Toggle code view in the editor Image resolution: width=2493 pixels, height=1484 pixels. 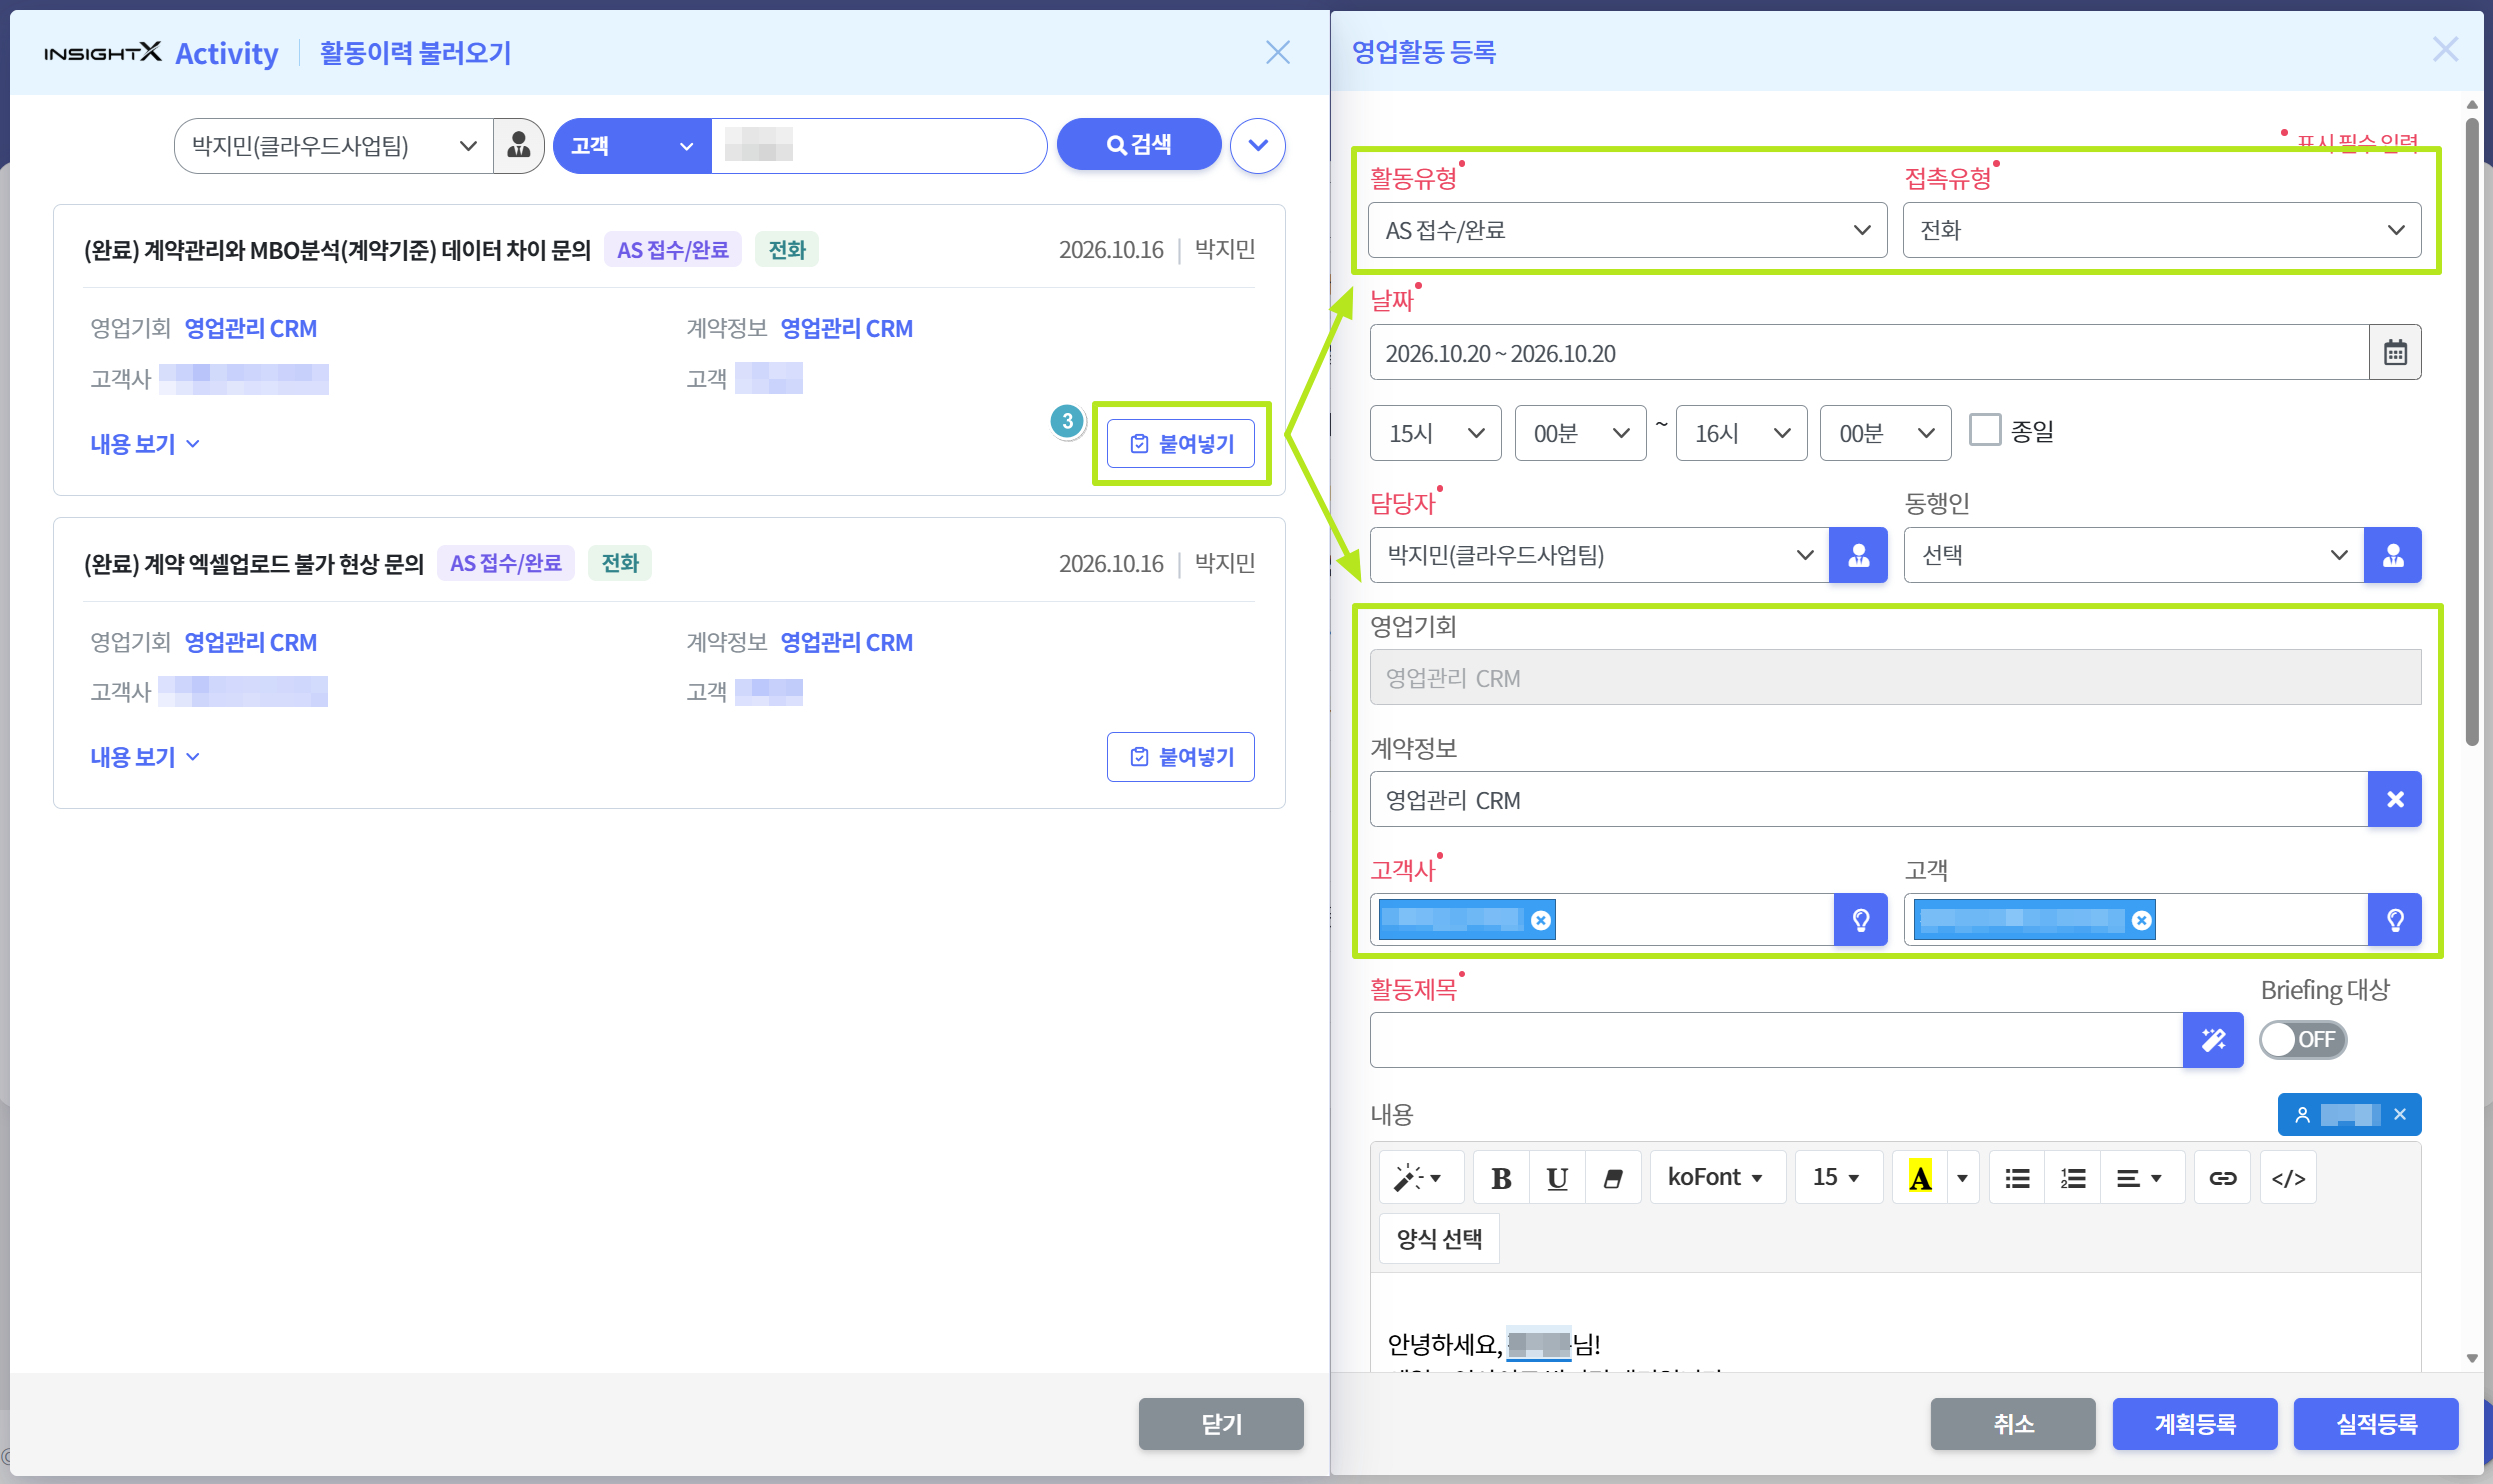(2288, 1178)
